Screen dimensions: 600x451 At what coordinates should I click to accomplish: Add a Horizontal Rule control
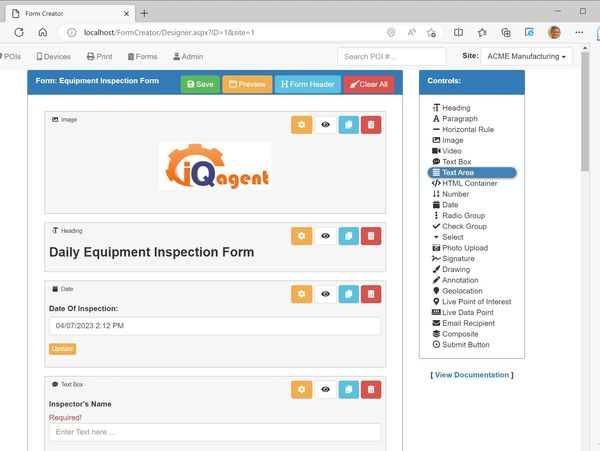click(x=463, y=129)
